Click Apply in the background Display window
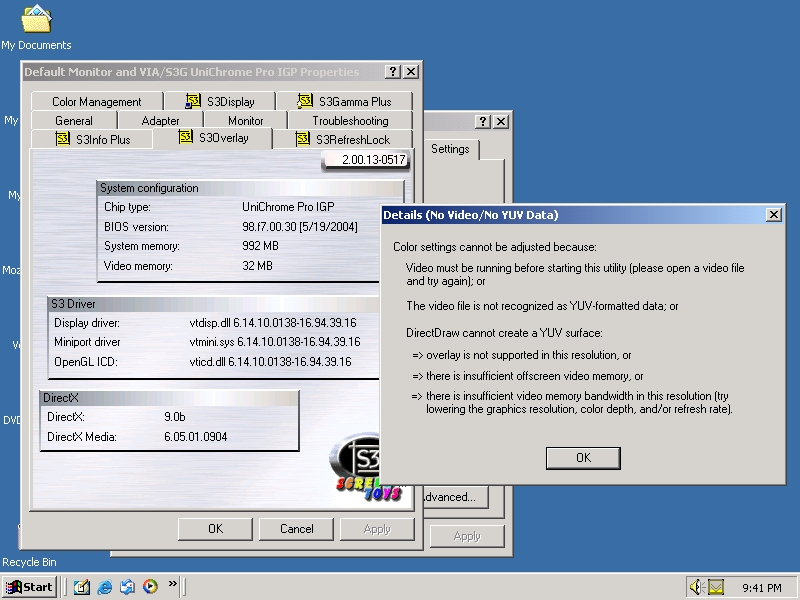This screenshot has width=800, height=600. 467,536
